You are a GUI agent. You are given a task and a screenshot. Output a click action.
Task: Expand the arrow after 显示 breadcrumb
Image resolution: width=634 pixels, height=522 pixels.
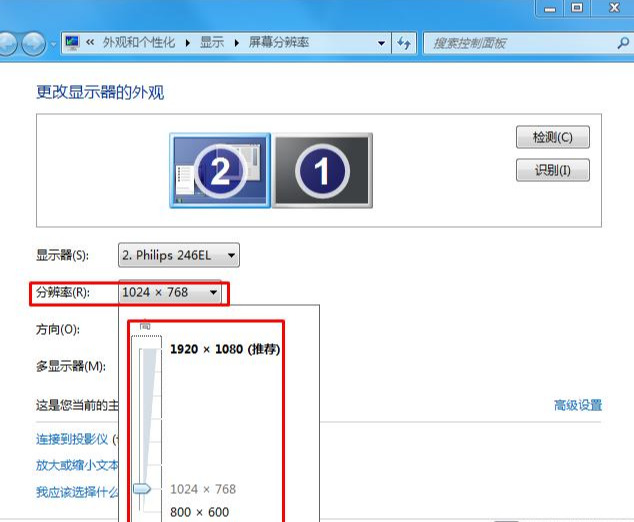[237, 42]
